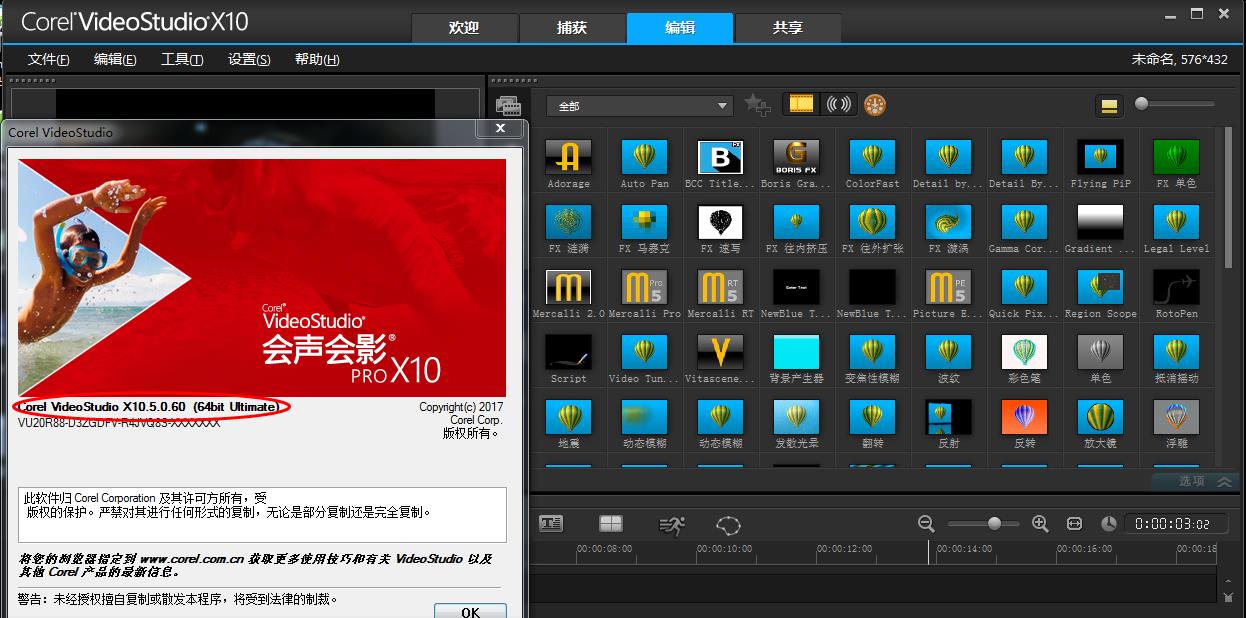Toggle show video filters button

tap(801, 104)
